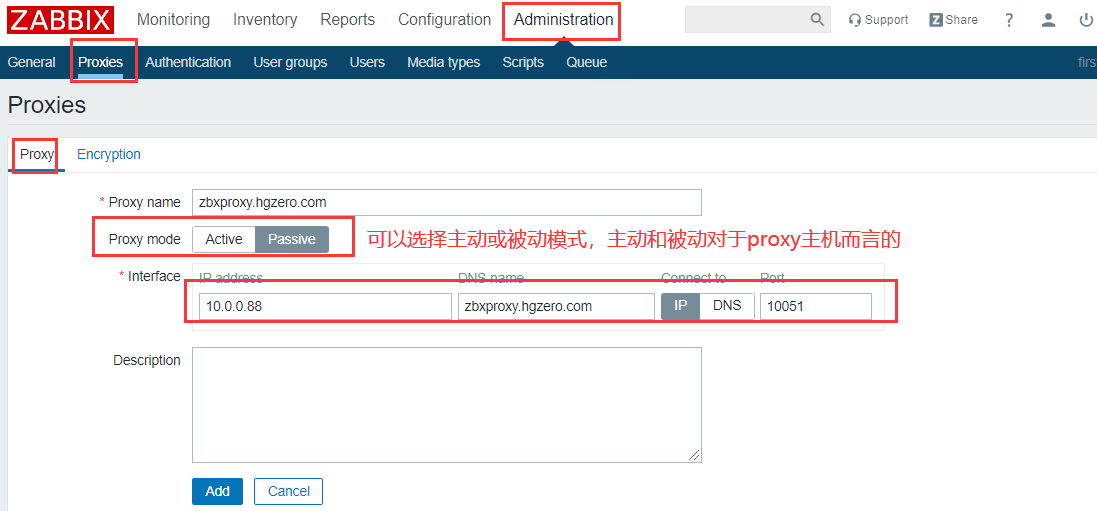Open the Administration menu
This screenshot has width=1097, height=511.
pos(563,20)
